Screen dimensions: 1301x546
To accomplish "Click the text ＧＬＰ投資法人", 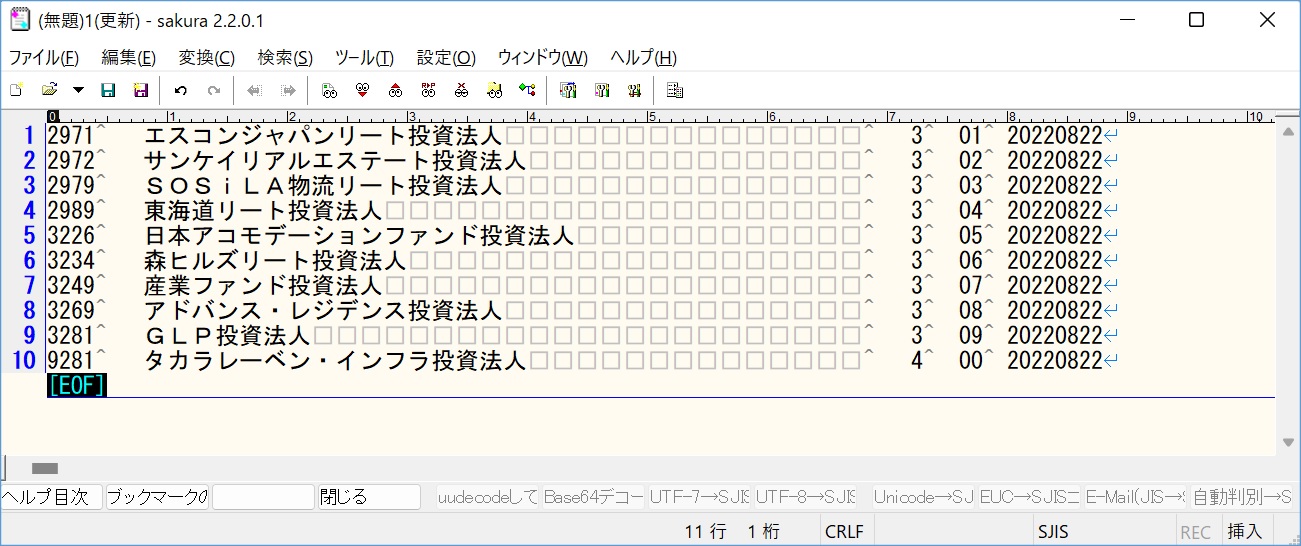I will tap(227, 335).
